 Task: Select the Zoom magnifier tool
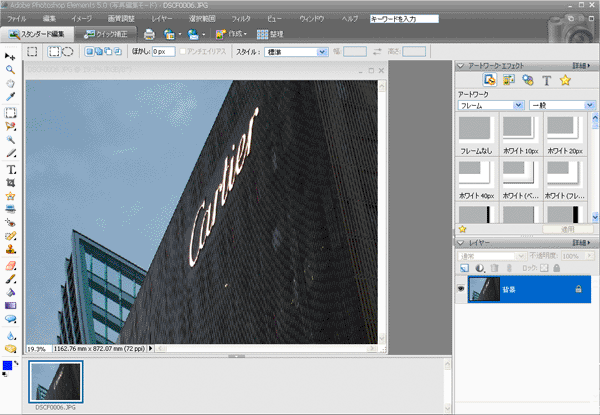click(10, 69)
